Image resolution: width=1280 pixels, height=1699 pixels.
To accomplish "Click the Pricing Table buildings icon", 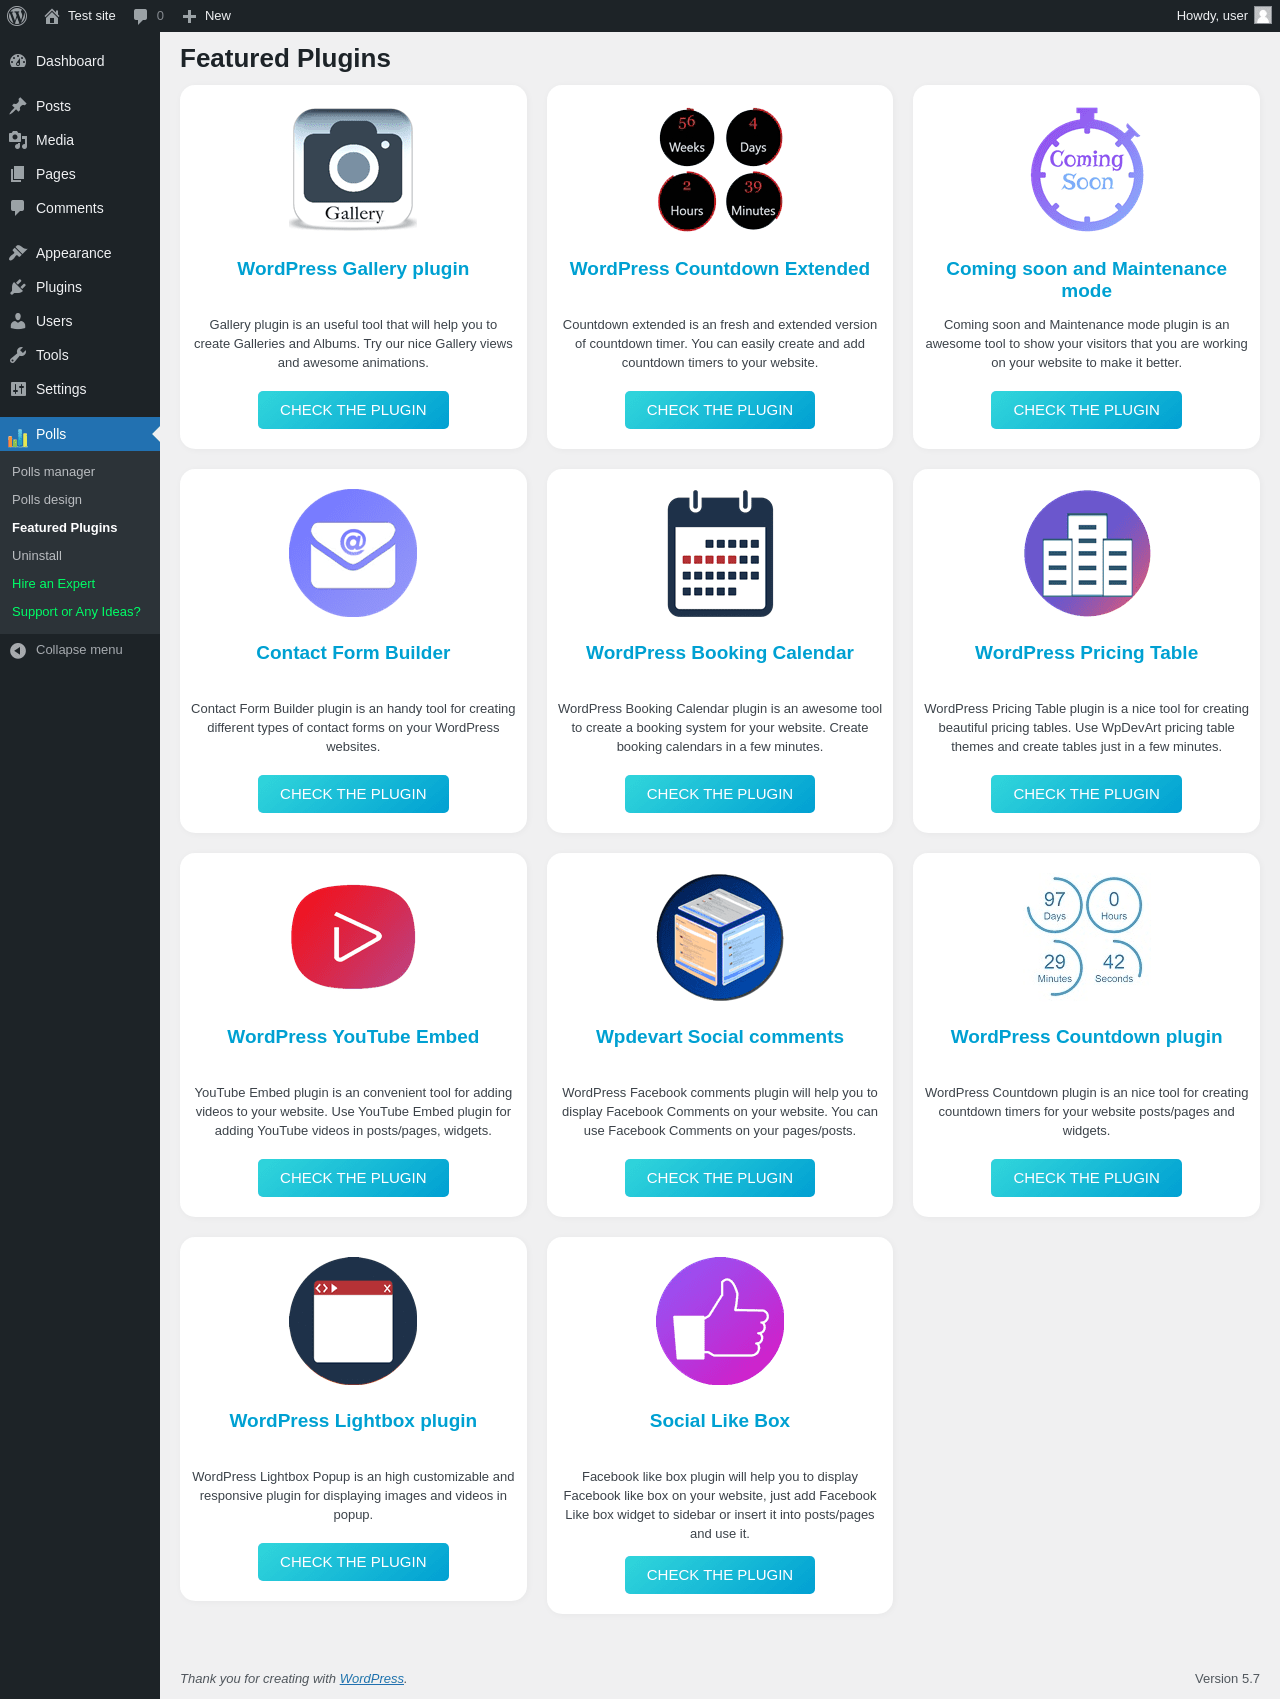I will coord(1087,553).
